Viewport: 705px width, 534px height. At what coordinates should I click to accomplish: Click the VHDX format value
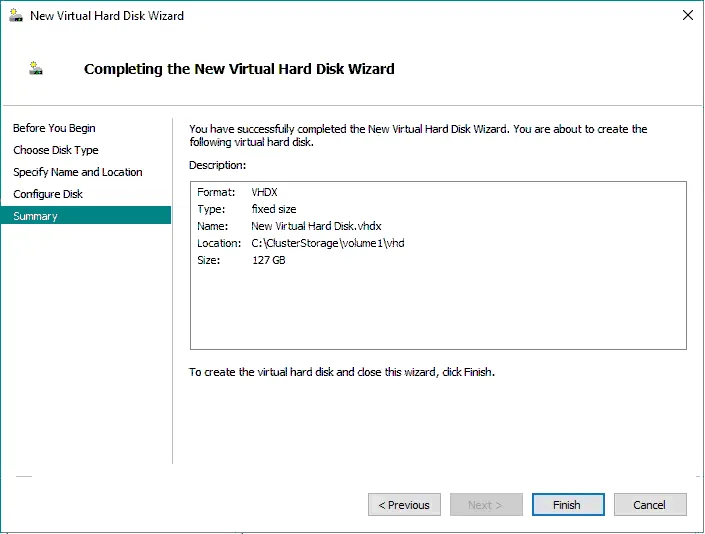click(x=265, y=192)
